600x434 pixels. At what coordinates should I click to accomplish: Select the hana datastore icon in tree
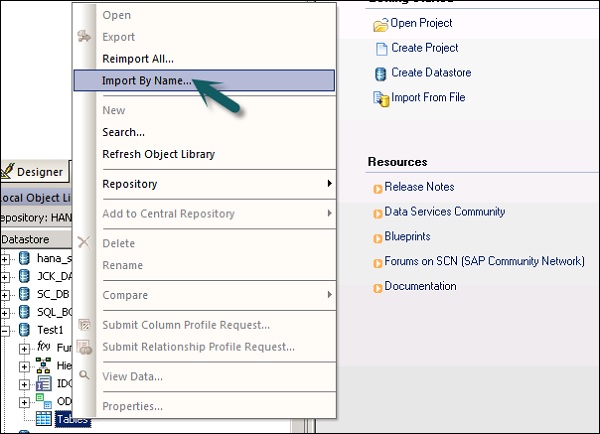point(24,259)
